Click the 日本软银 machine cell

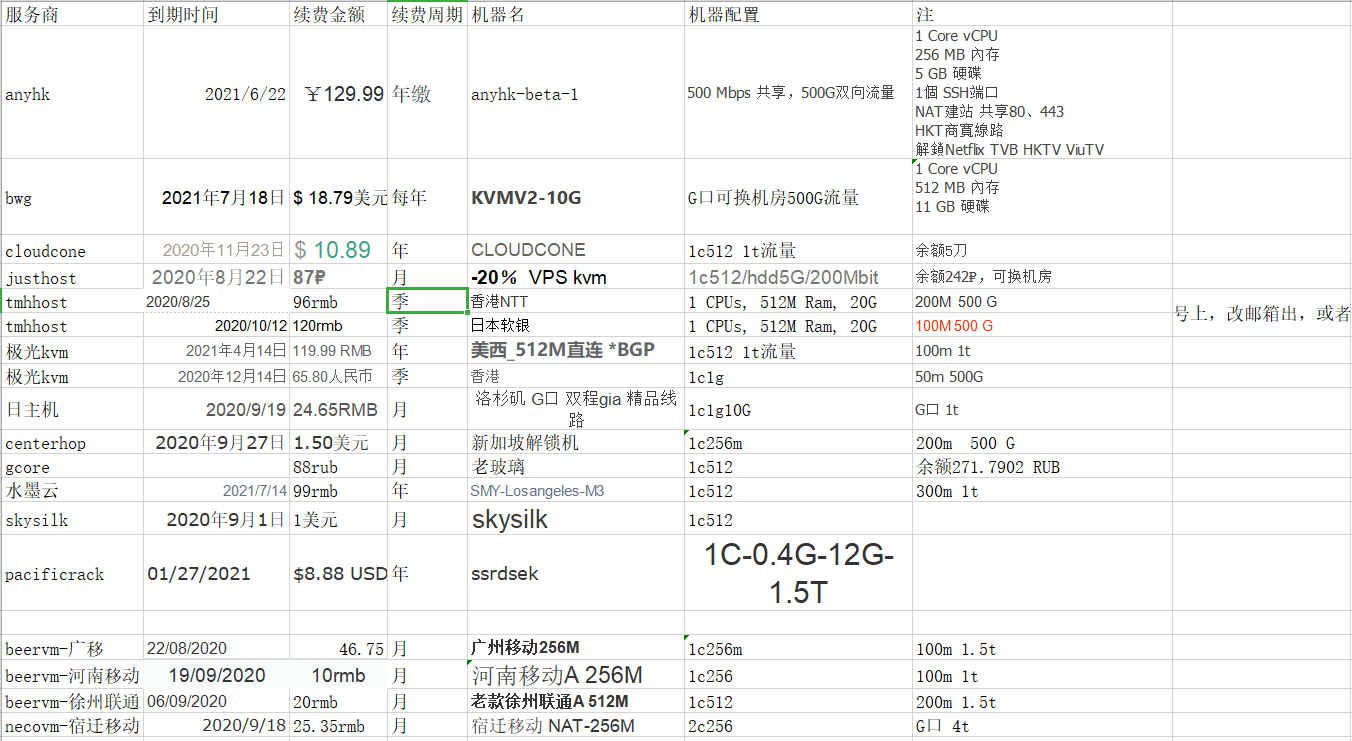click(576, 325)
